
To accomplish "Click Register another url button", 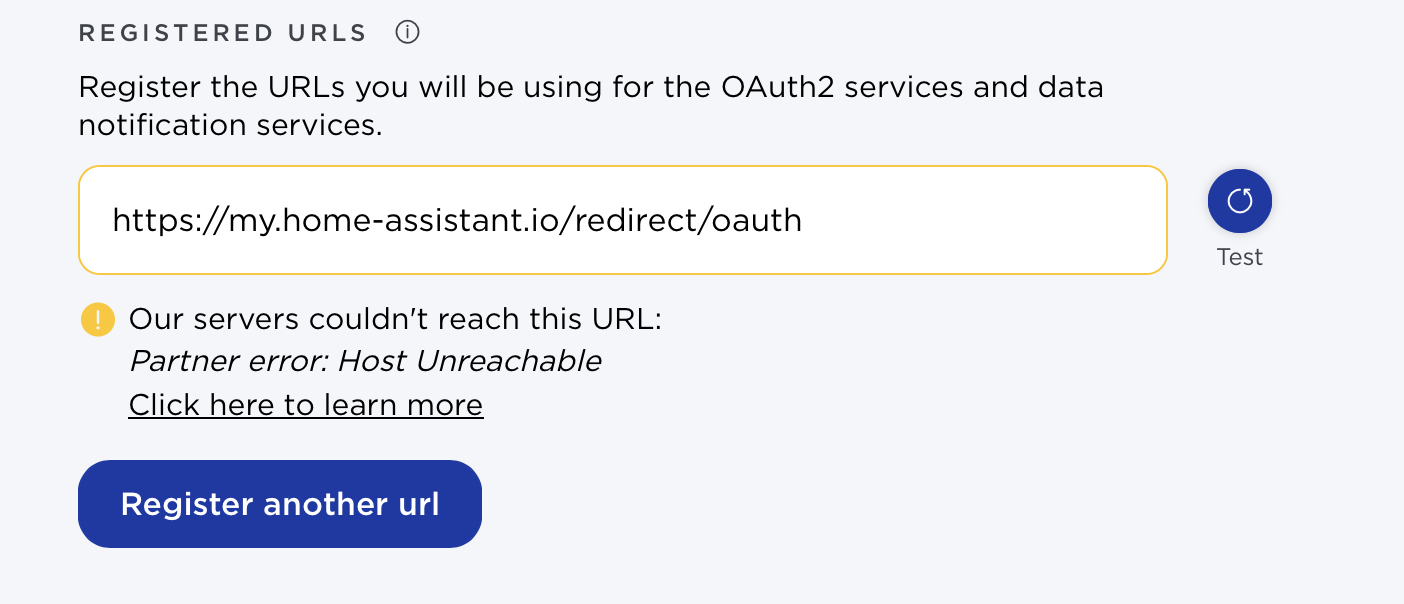I will (x=280, y=504).
